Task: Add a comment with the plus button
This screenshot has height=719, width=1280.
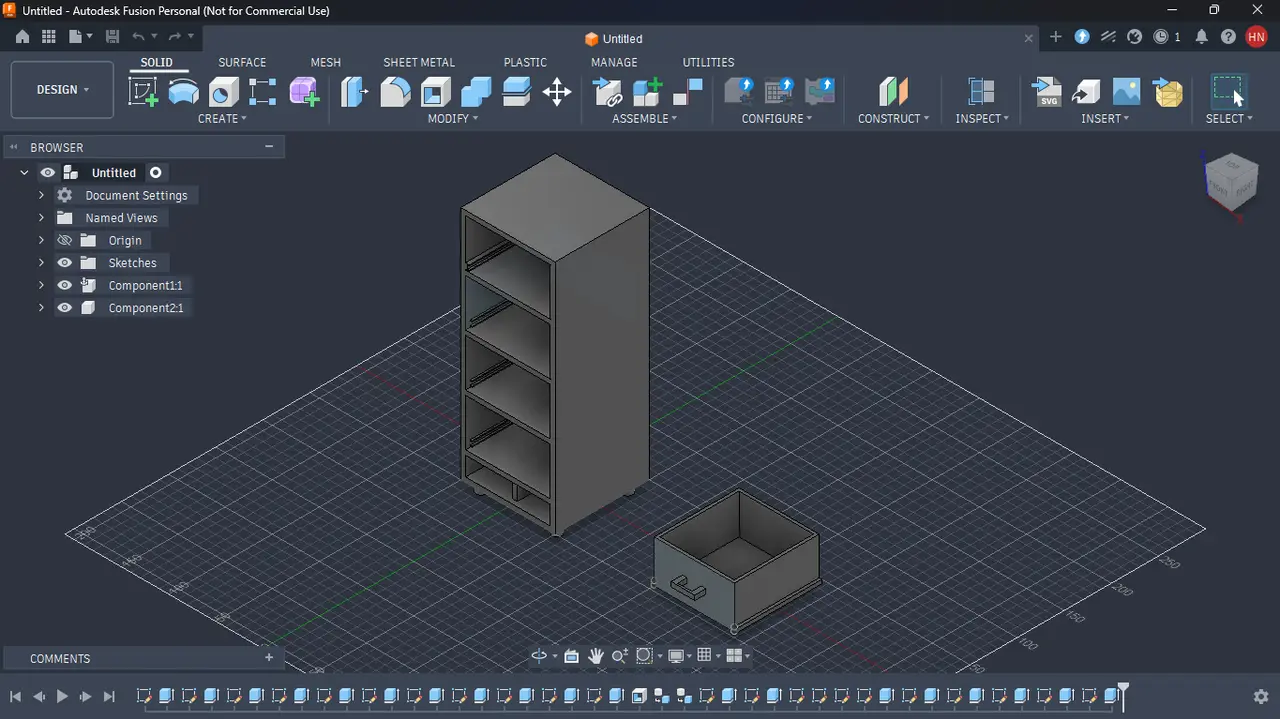Action: [x=268, y=658]
